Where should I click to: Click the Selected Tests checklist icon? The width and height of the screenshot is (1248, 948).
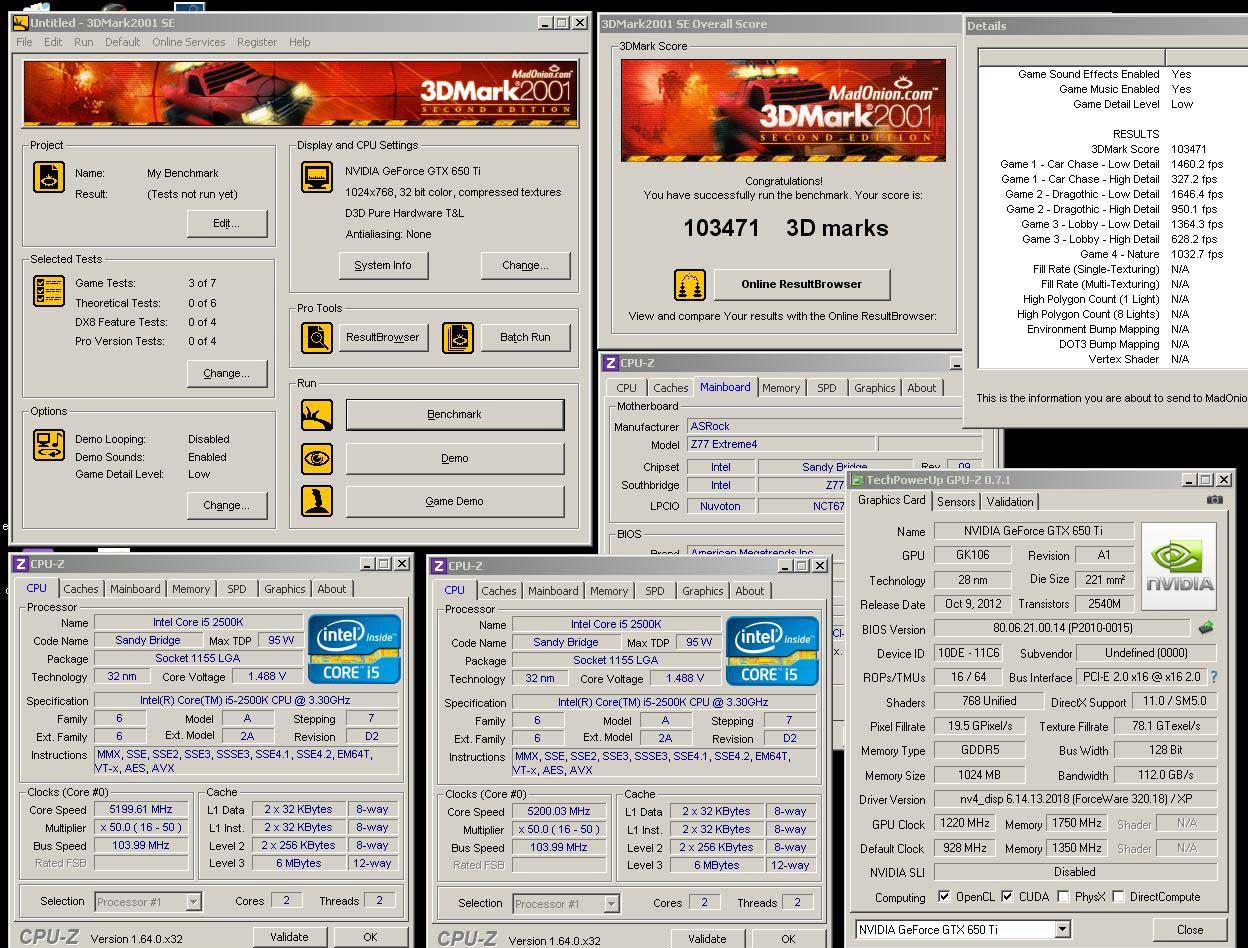49,291
